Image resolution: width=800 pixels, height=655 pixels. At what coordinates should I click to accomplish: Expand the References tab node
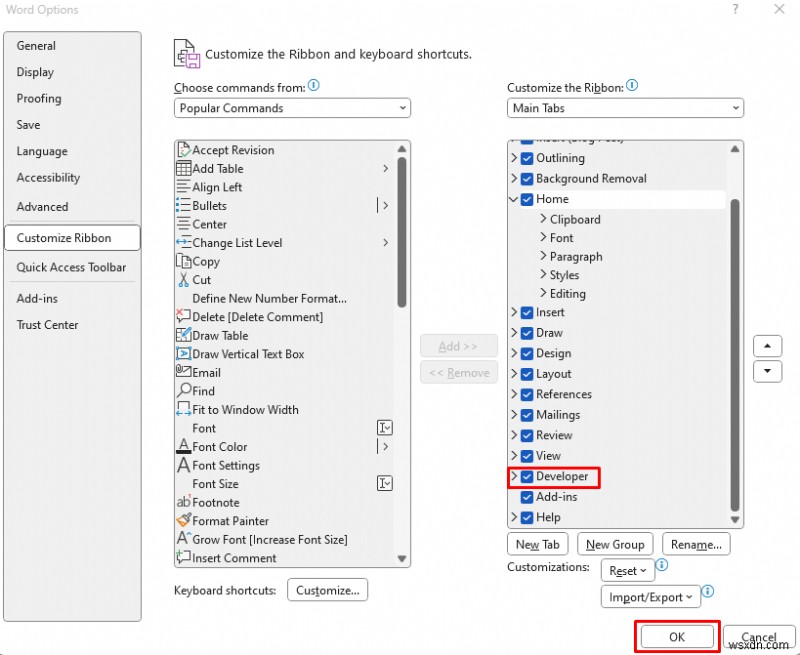point(514,394)
